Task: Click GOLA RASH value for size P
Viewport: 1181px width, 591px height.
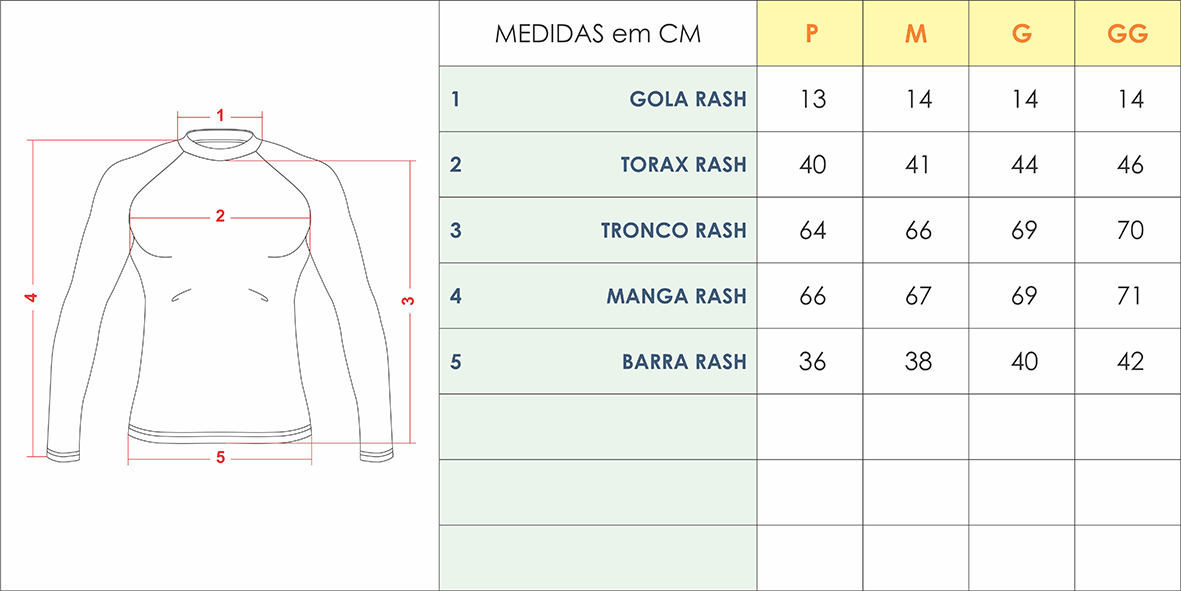Action: click(x=813, y=99)
